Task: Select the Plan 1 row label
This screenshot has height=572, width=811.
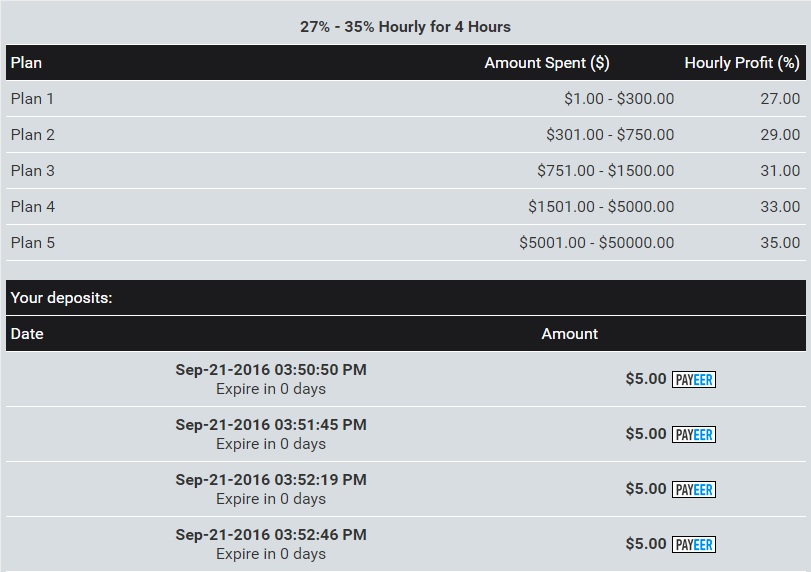Action: (x=33, y=99)
